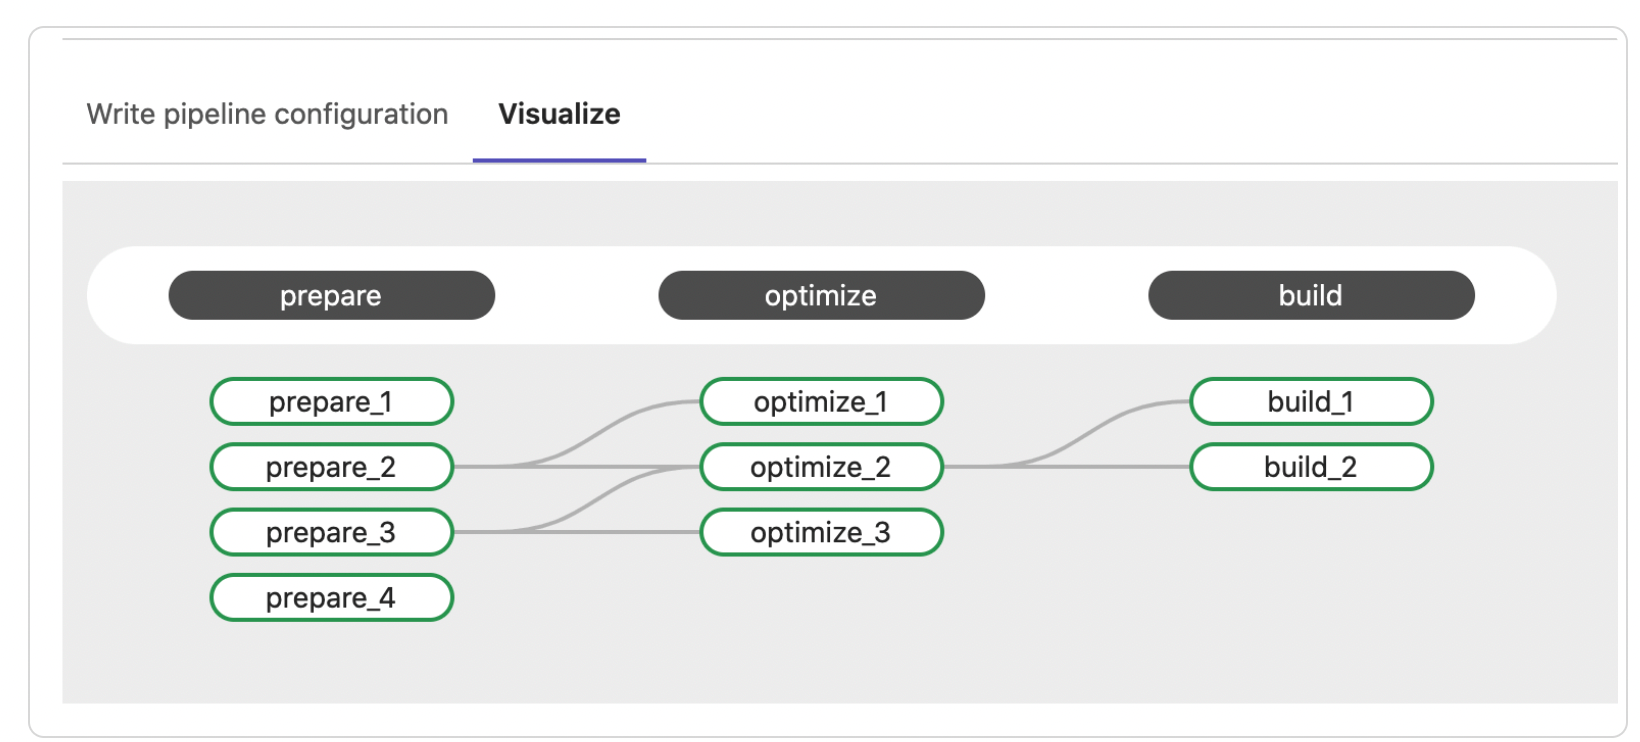Select the prepare_1 job node
Screen dimensions: 1640x742
[x=331, y=402]
